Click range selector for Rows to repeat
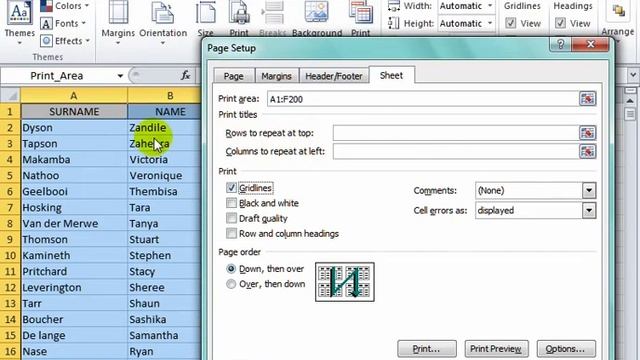Image resolution: width=640 pixels, height=360 pixels. 587,133
